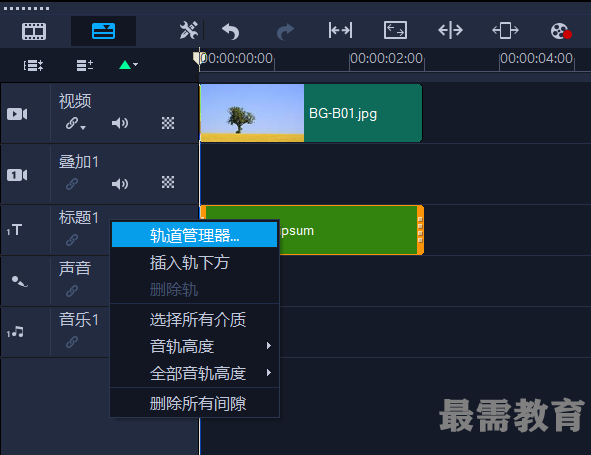
Task: Open the record/capture film reel option
Action: [x=561, y=31]
